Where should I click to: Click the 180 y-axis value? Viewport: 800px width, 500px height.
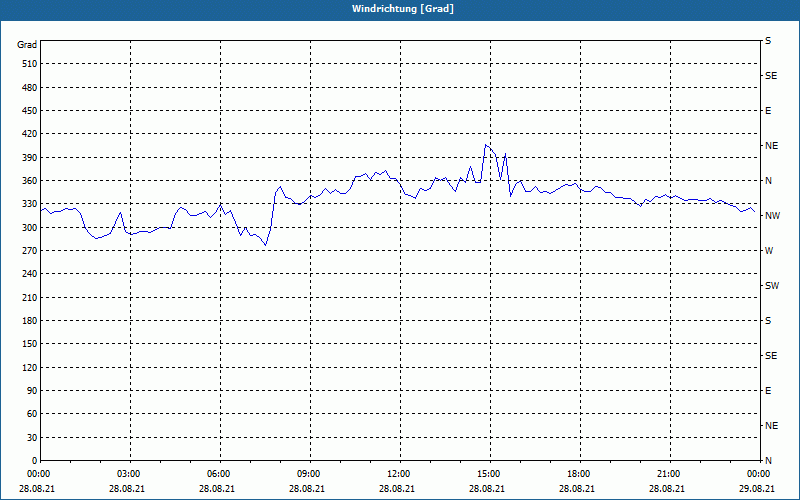(30, 321)
